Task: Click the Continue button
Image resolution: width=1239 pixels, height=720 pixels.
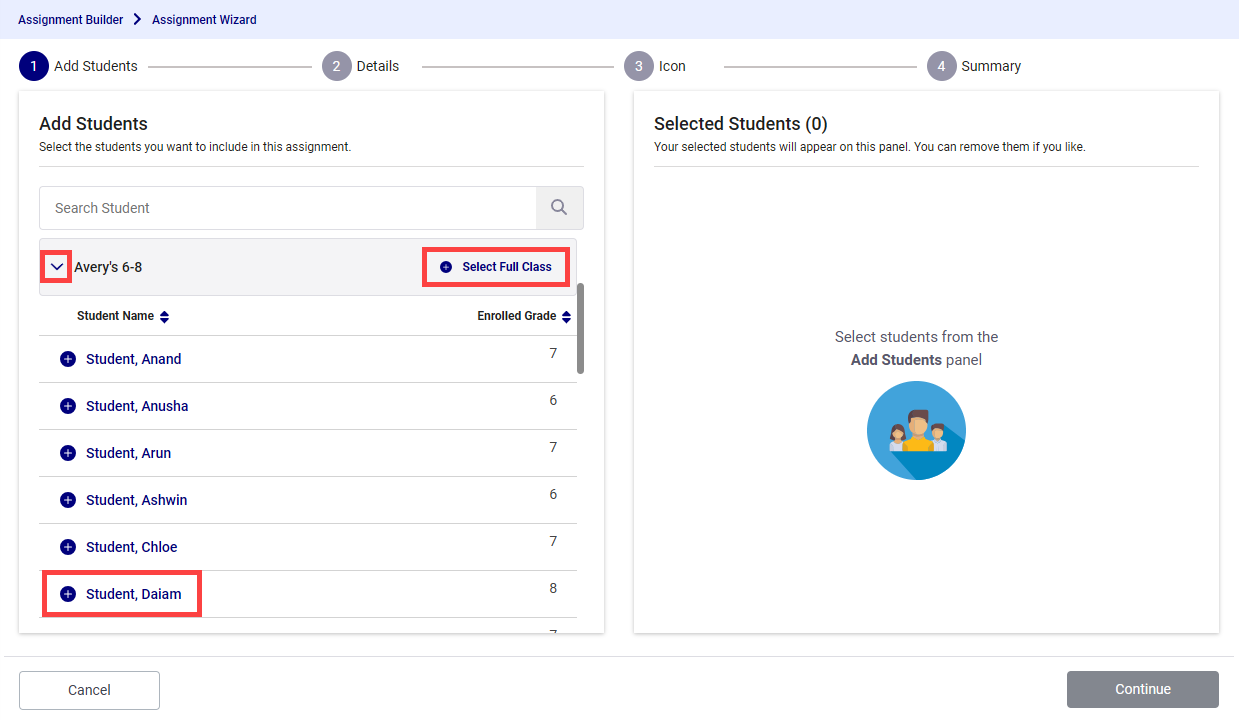Action: (x=1143, y=690)
